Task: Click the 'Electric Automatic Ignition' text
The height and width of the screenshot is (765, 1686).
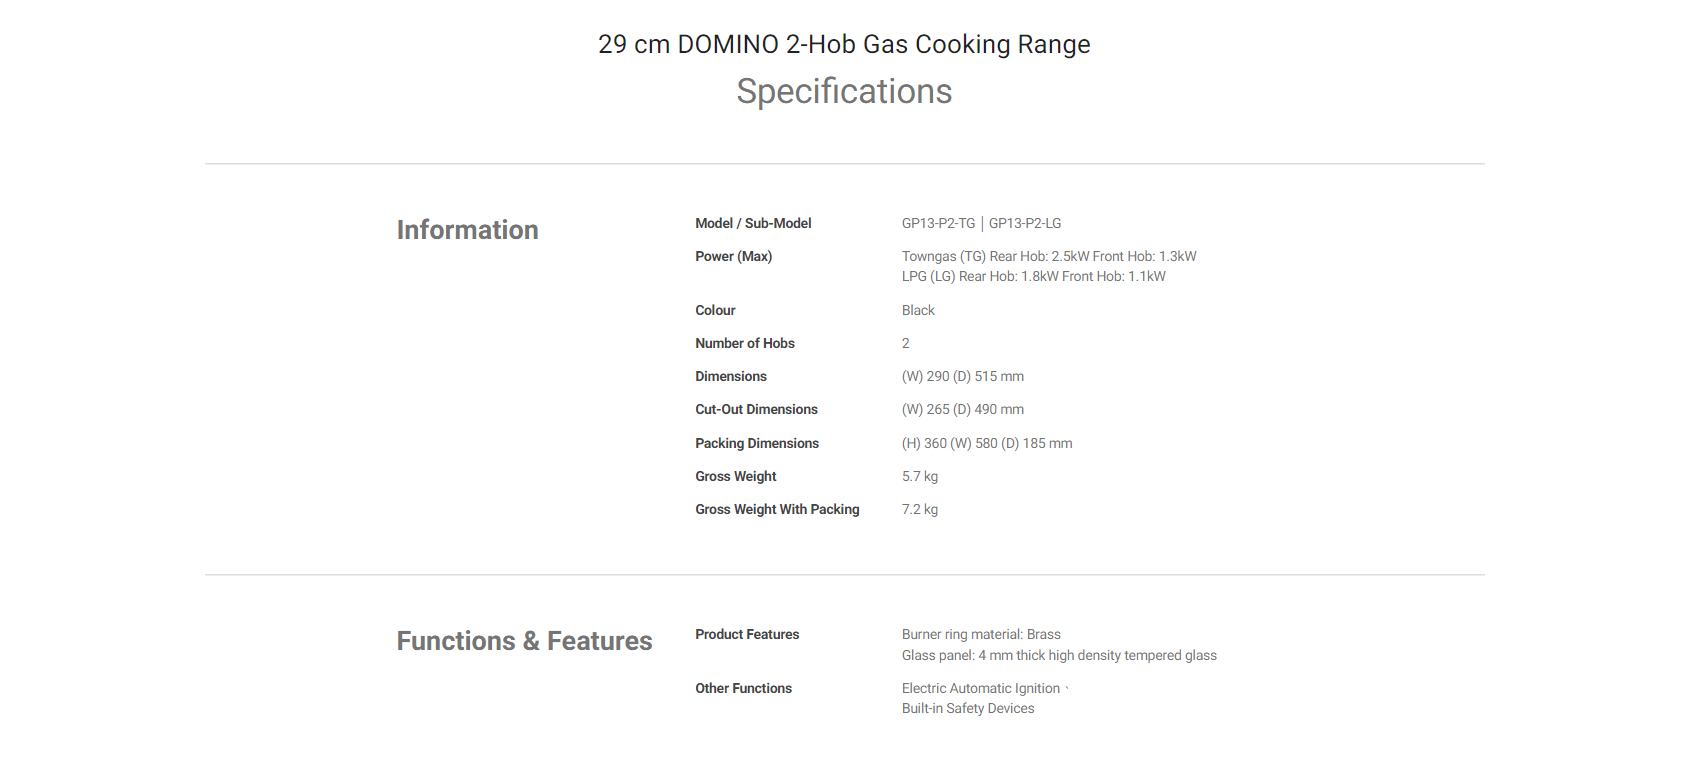Action: (x=980, y=688)
